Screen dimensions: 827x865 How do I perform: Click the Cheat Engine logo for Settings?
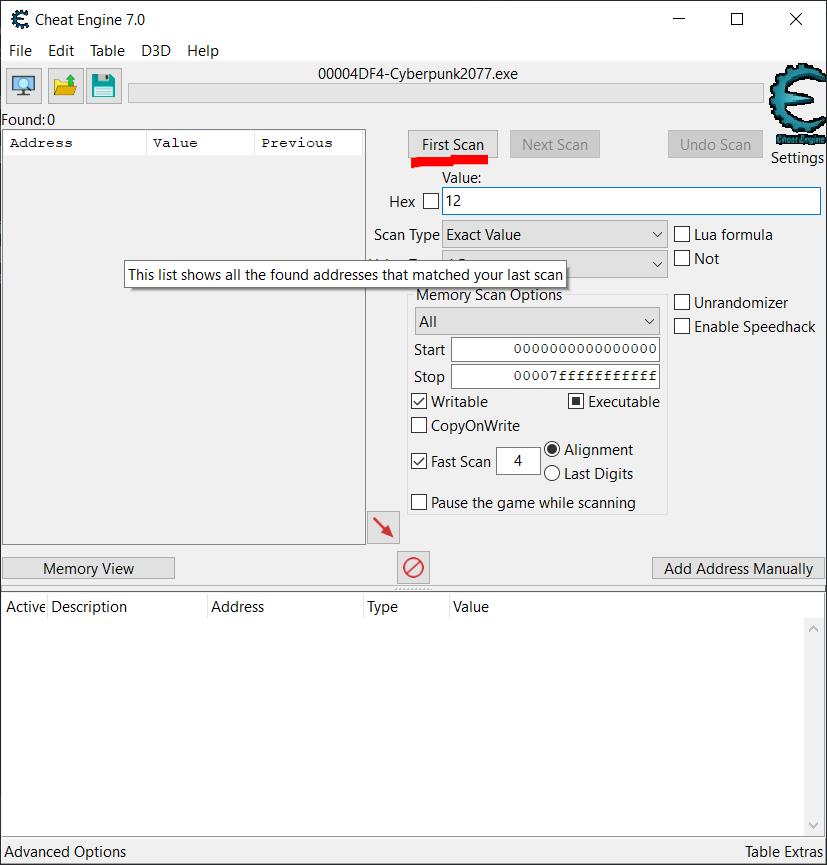pyautogui.click(x=797, y=105)
